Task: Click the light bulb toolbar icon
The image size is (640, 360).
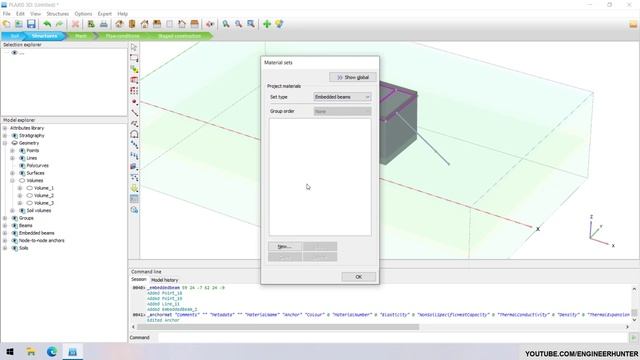Action: click(x=280, y=24)
